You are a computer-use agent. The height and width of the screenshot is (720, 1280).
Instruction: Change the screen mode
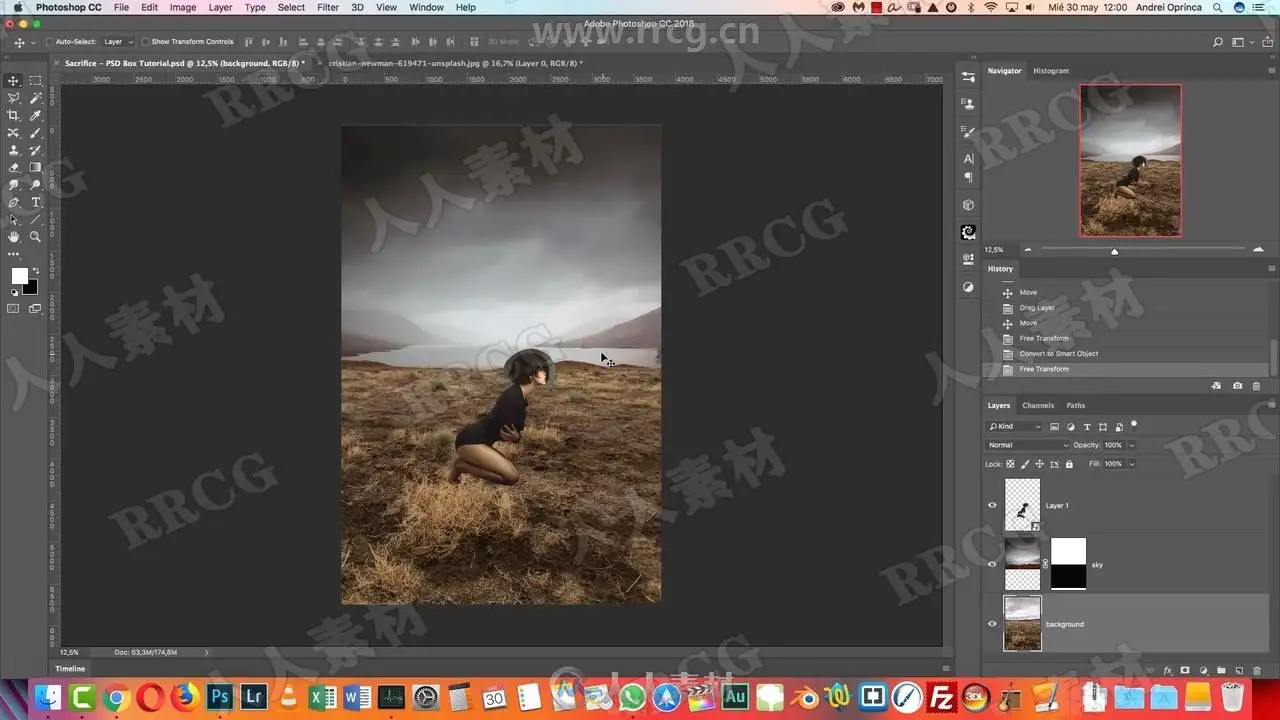point(36,309)
